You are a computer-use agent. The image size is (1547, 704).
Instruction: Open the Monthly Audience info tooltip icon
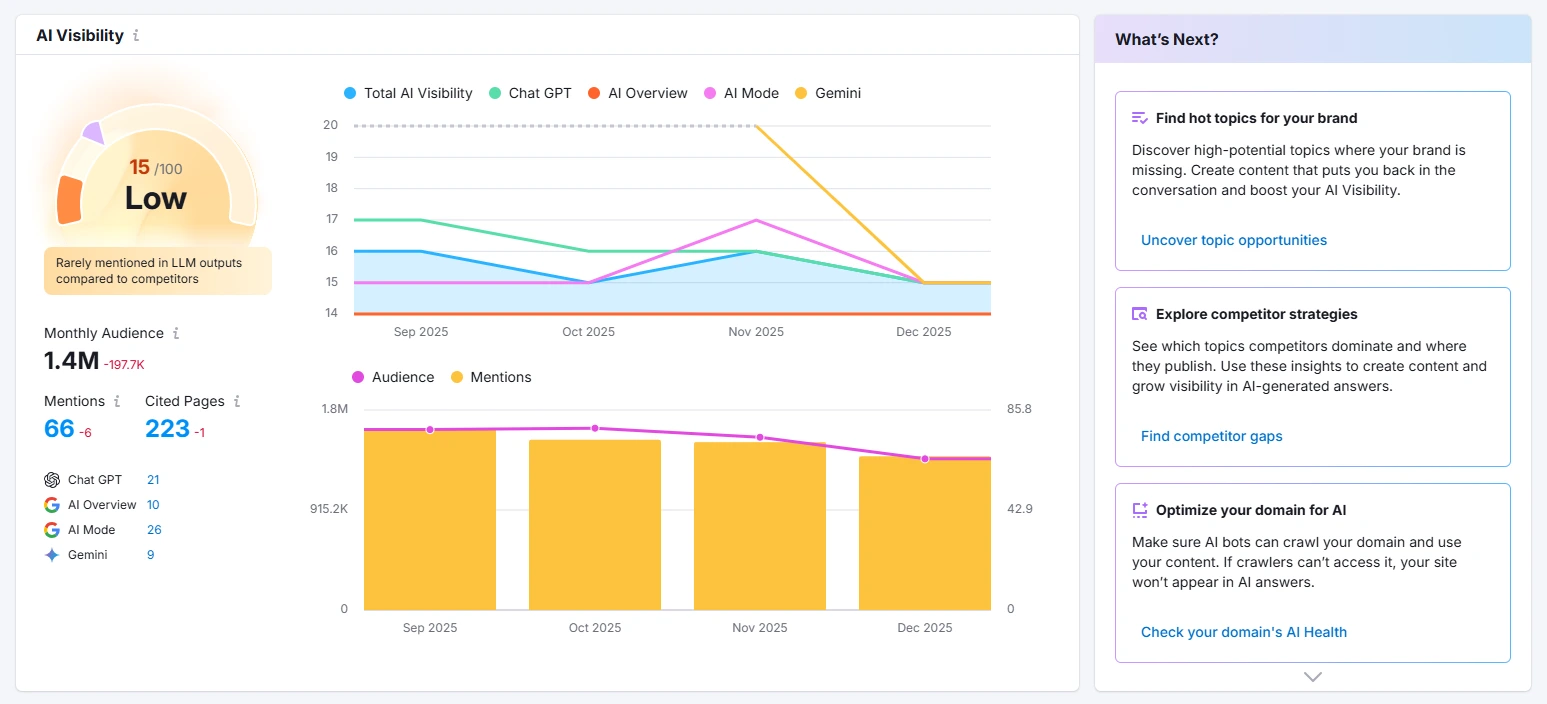(176, 333)
